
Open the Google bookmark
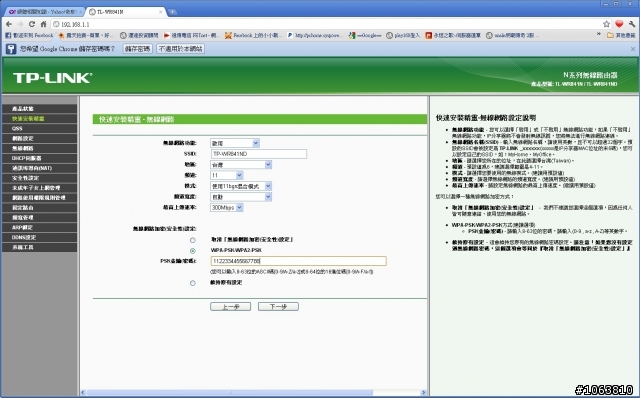click(x=364, y=36)
